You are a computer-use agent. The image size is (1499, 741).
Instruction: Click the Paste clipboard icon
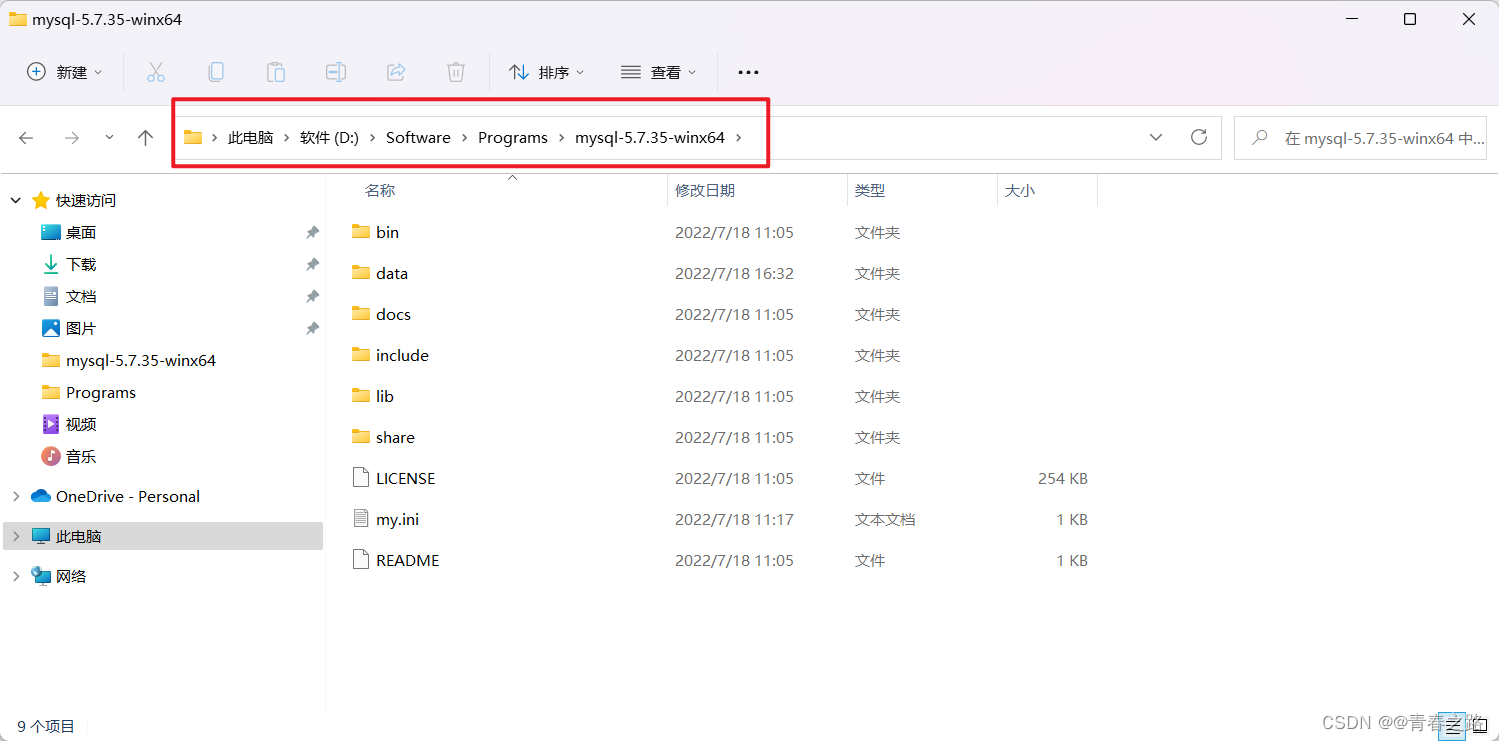tap(276, 72)
